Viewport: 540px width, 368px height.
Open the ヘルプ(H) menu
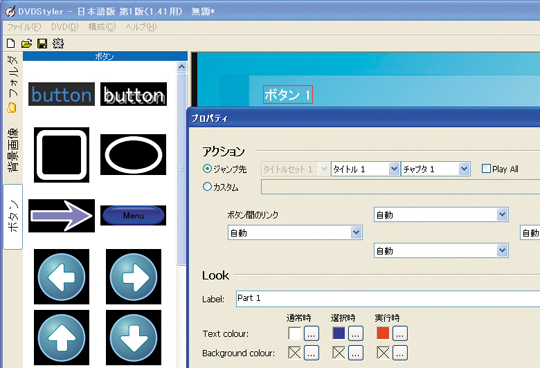click(141, 27)
